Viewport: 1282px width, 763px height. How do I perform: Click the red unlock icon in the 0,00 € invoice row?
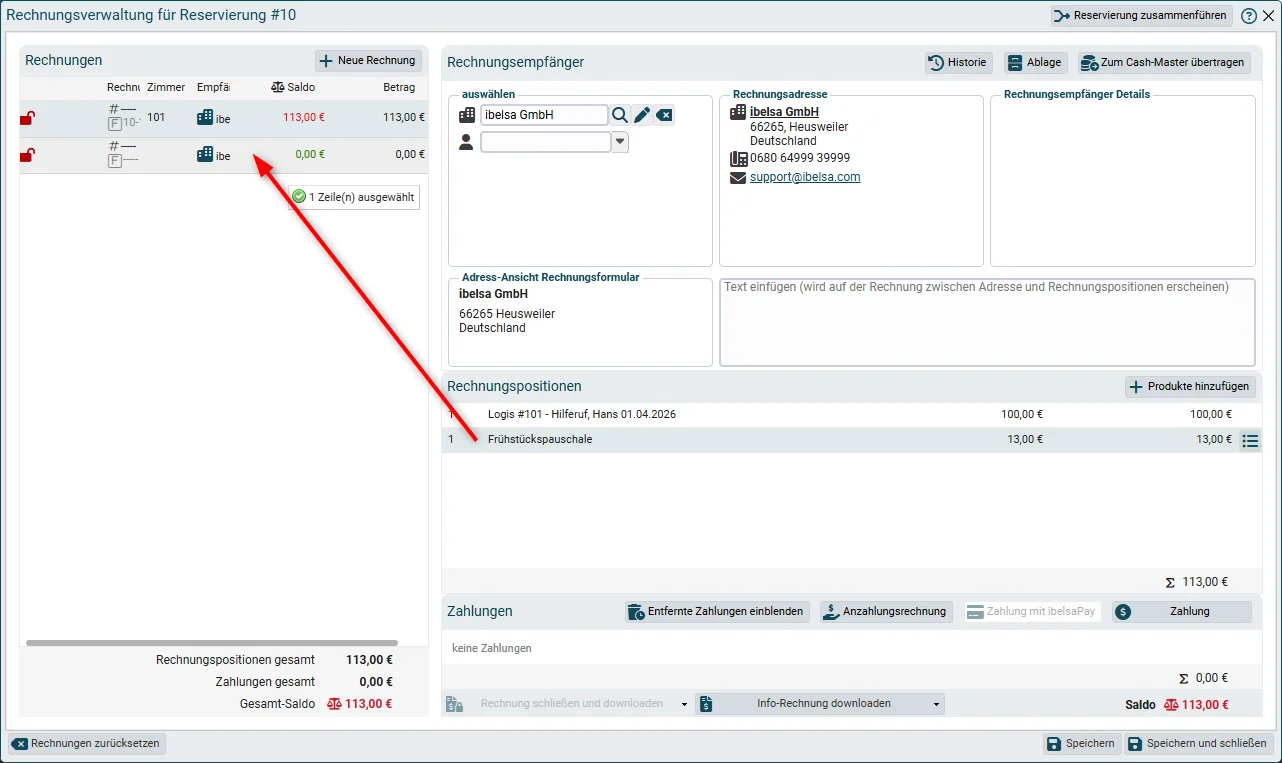(28, 155)
